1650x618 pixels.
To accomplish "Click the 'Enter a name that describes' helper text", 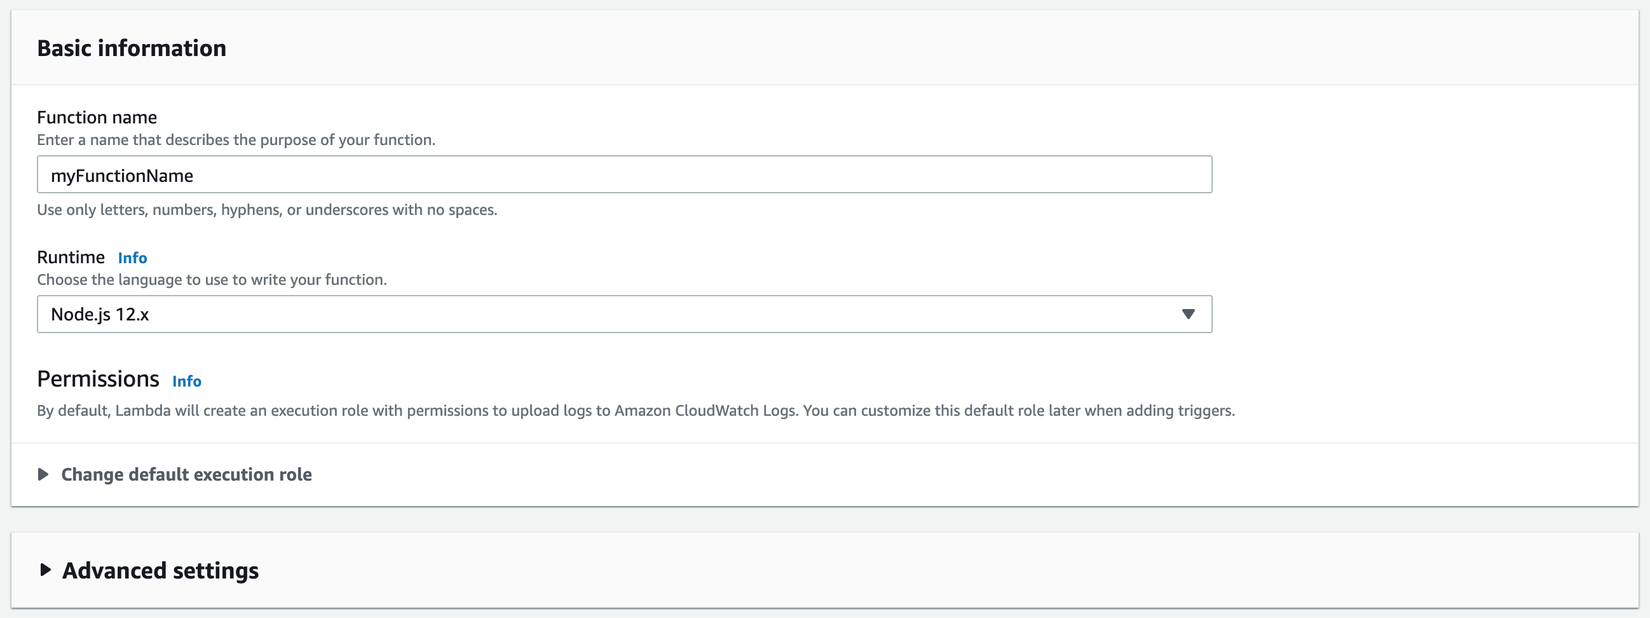I will point(236,140).
